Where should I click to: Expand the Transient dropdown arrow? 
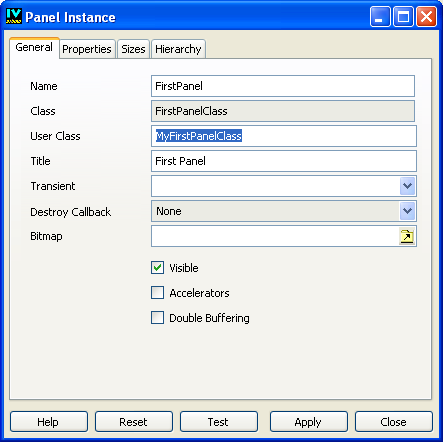pyautogui.click(x=407, y=186)
